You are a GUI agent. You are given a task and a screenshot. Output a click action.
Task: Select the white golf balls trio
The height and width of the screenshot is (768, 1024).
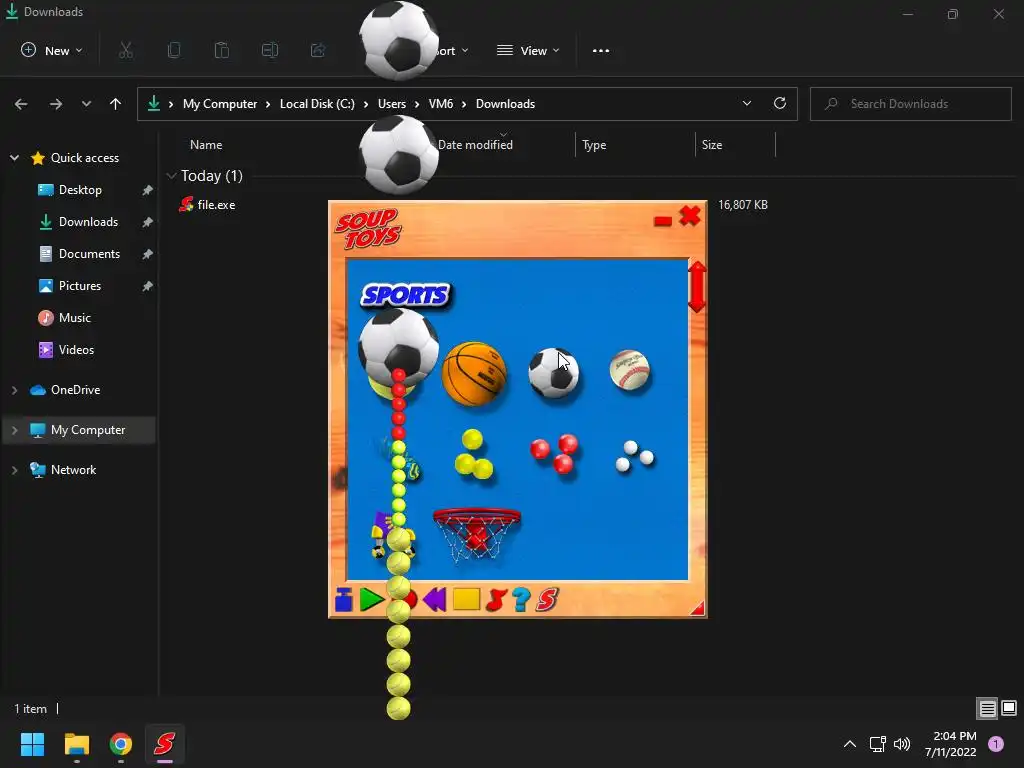(634, 456)
